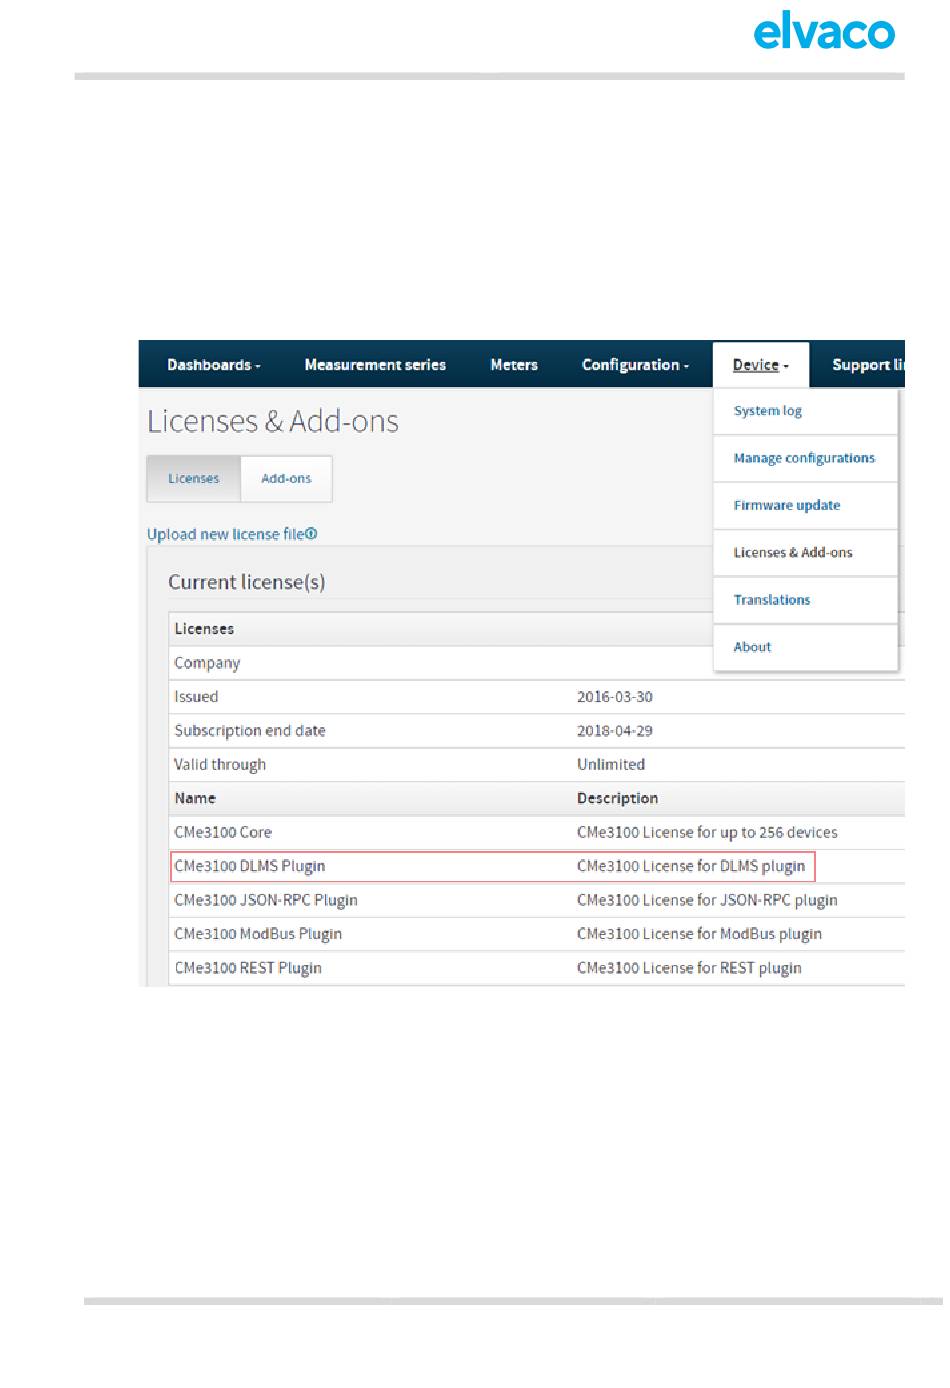Open the Support menu item

868,365
